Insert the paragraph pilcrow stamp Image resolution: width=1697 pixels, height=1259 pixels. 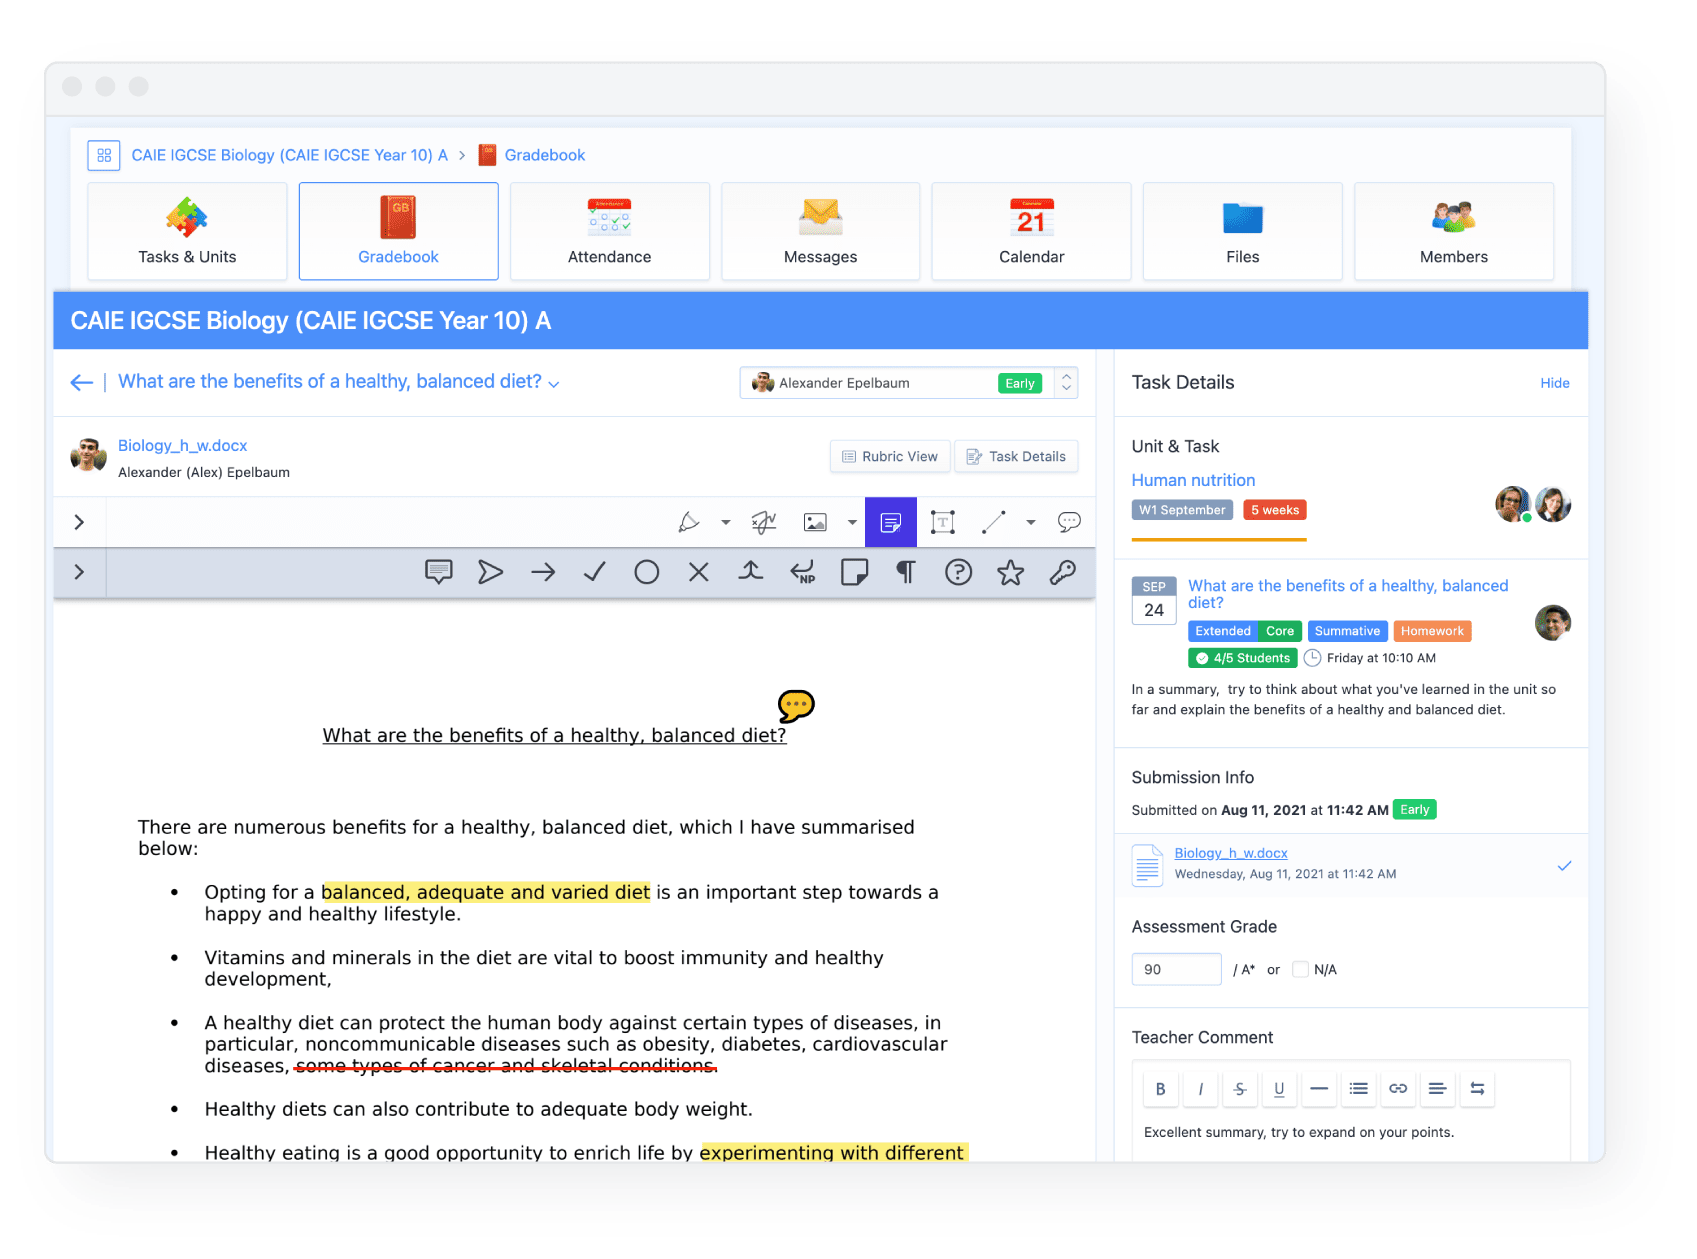tap(906, 572)
